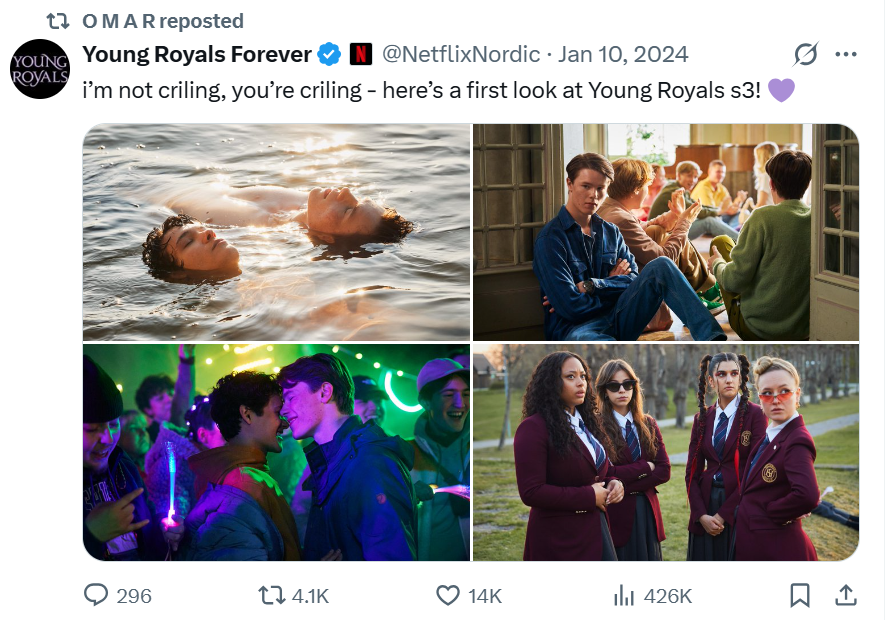Open the Young Royals profile avatar
Screen dimensions: 888x620
point(40,69)
